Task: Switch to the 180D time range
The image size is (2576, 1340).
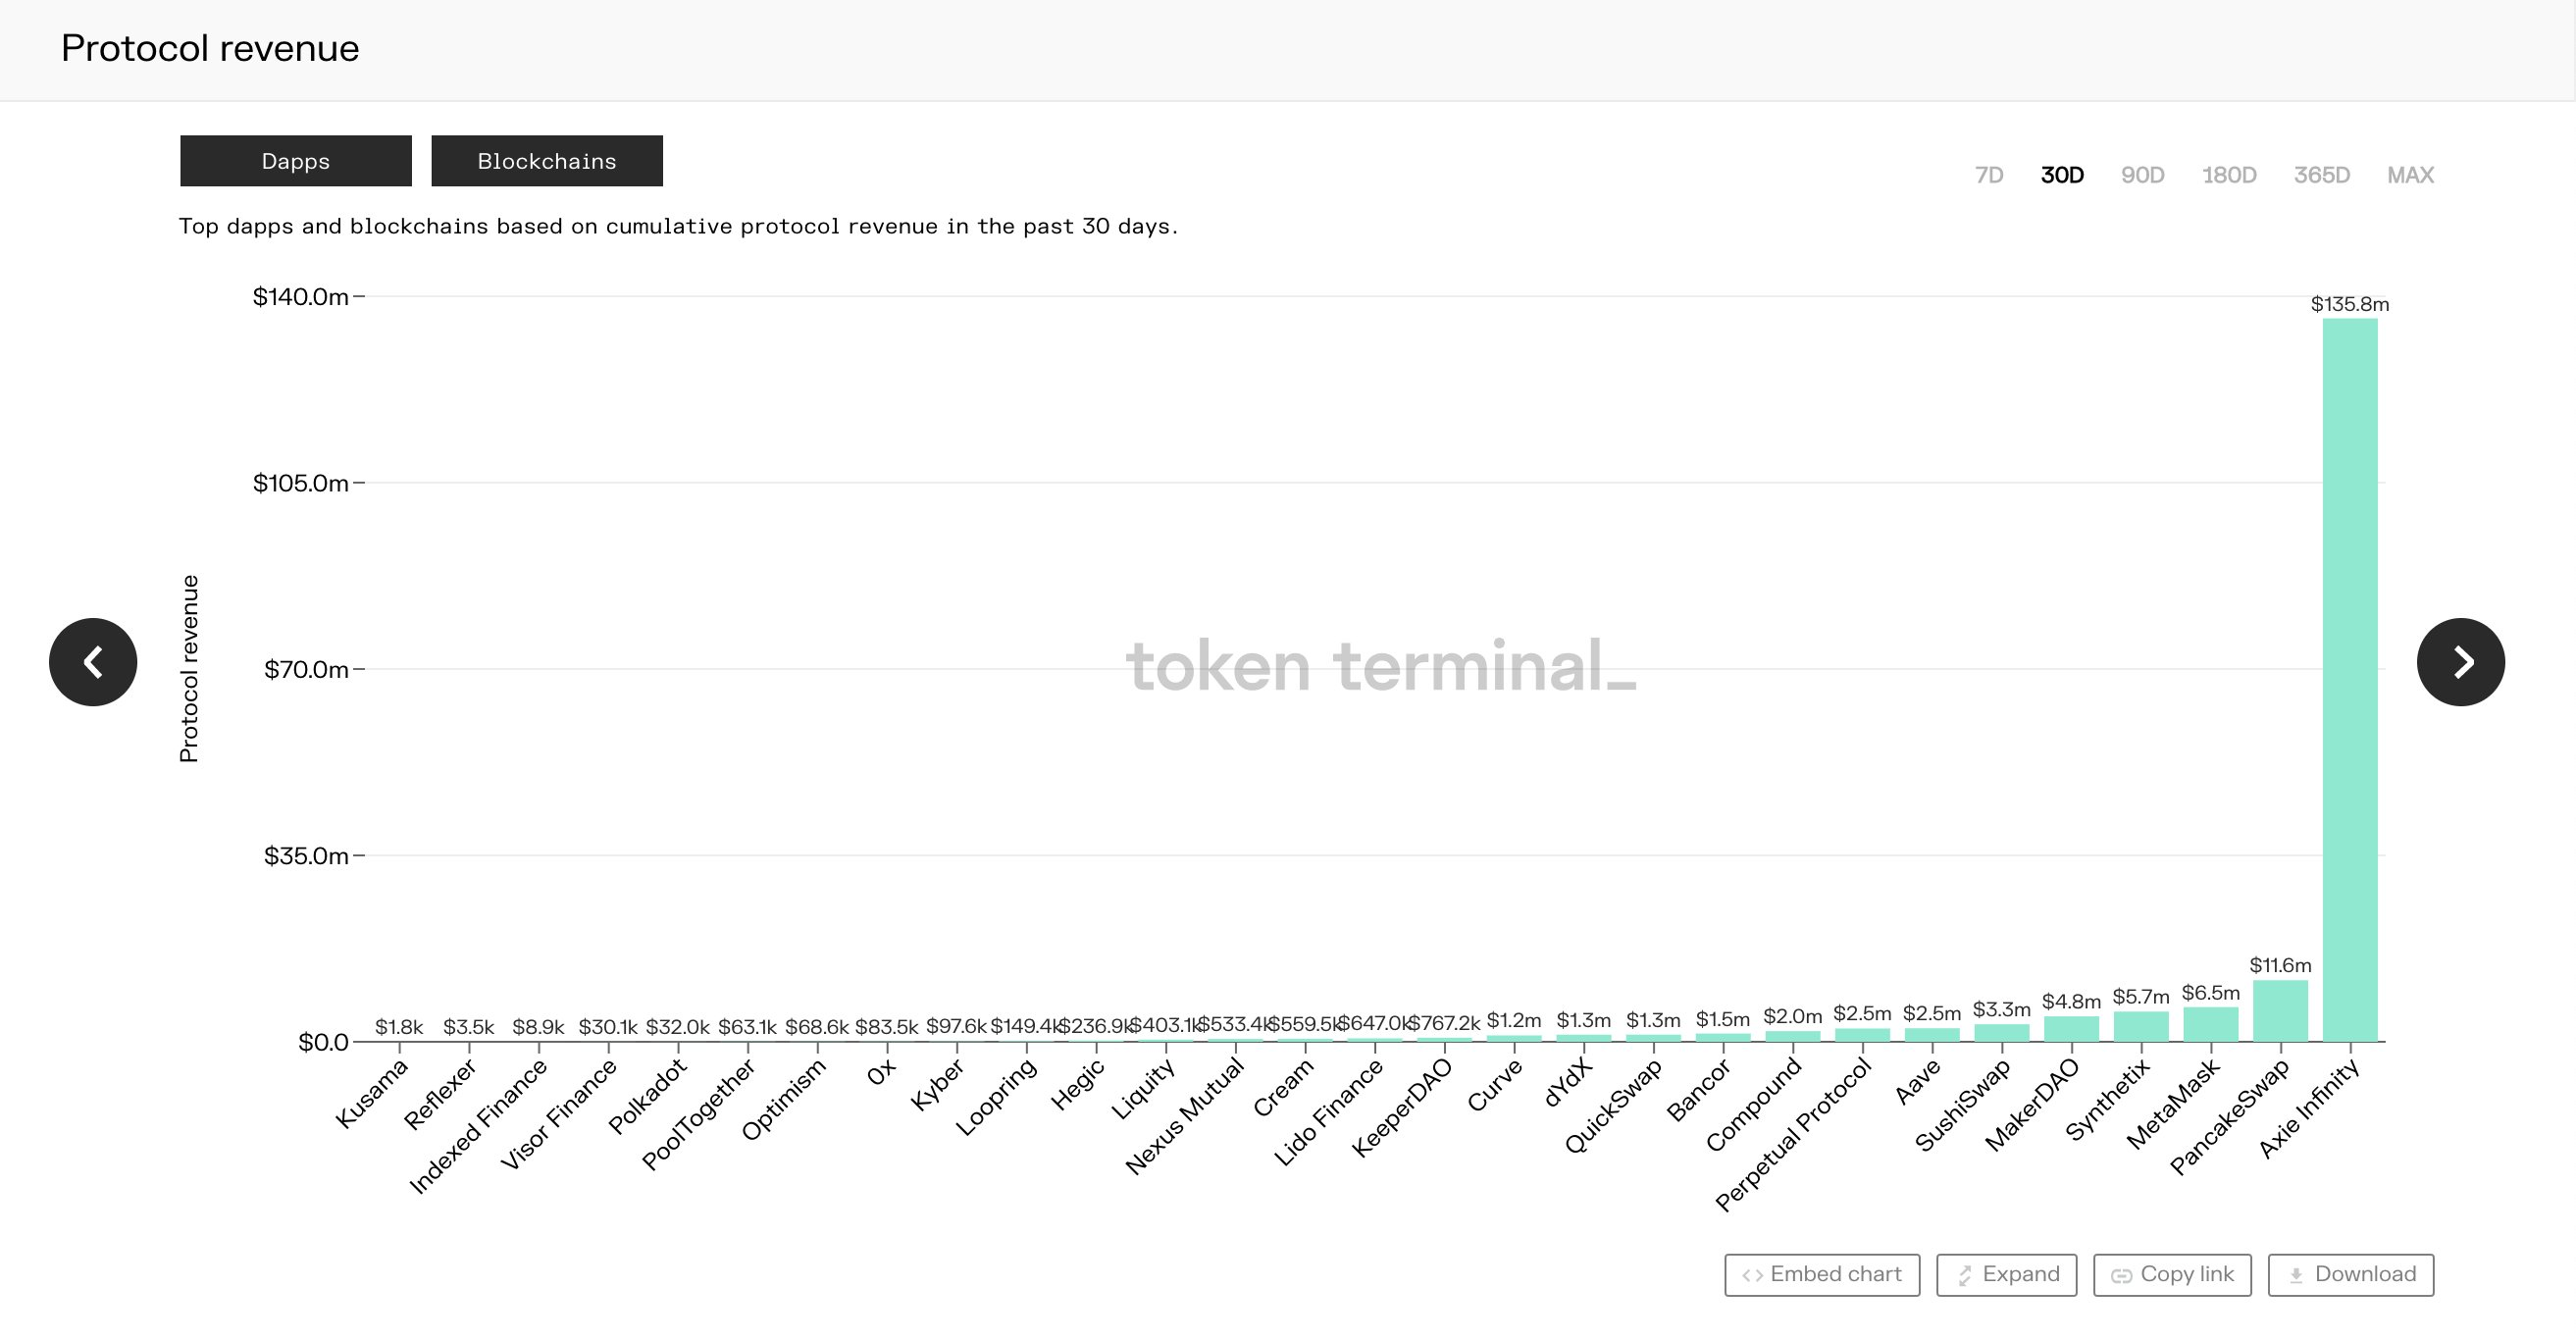Action: tap(2229, 175)
